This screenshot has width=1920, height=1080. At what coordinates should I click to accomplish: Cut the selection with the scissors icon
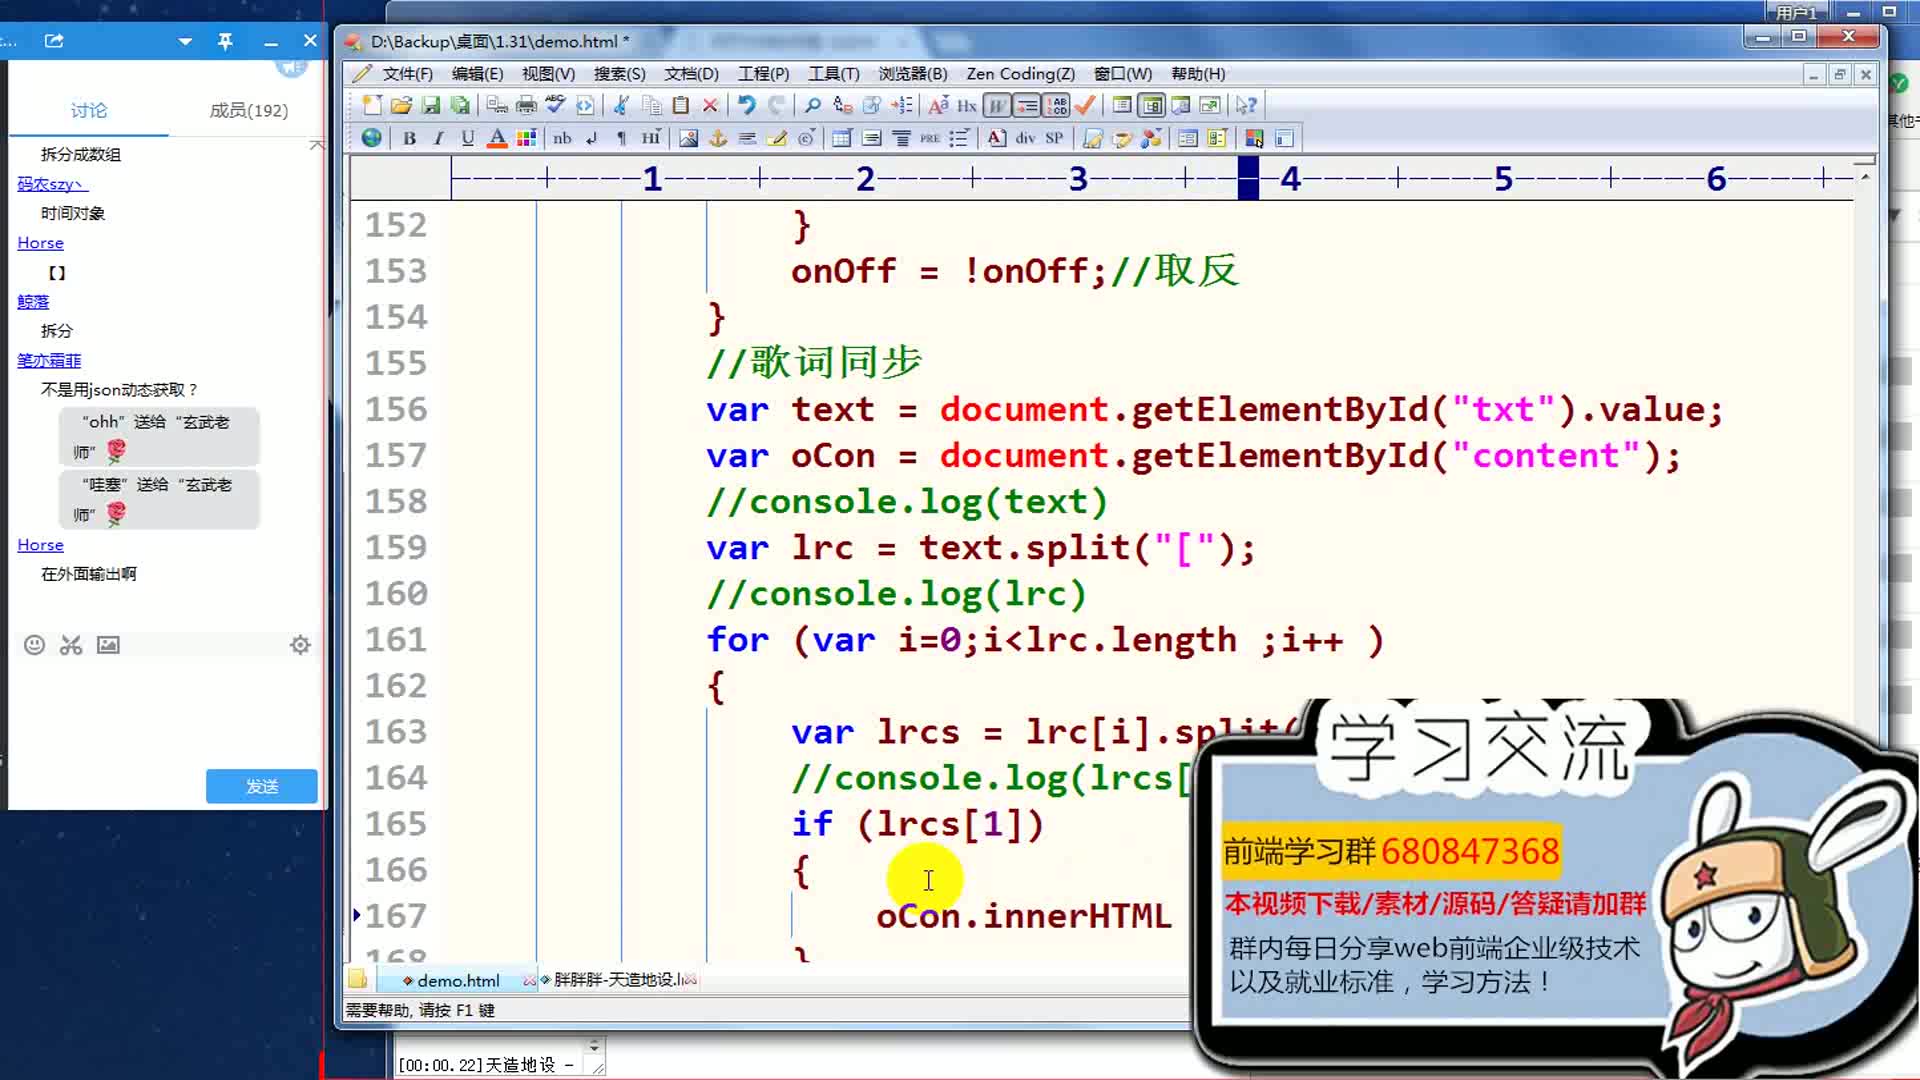coord(621,105)
